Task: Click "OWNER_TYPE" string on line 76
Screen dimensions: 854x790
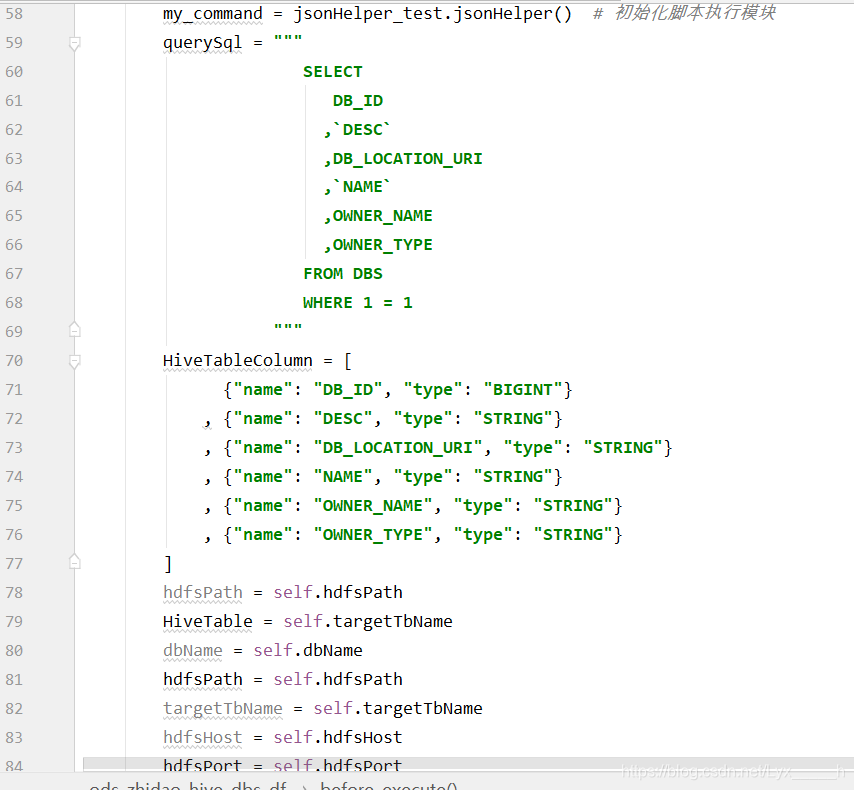Action: (373, 534)
